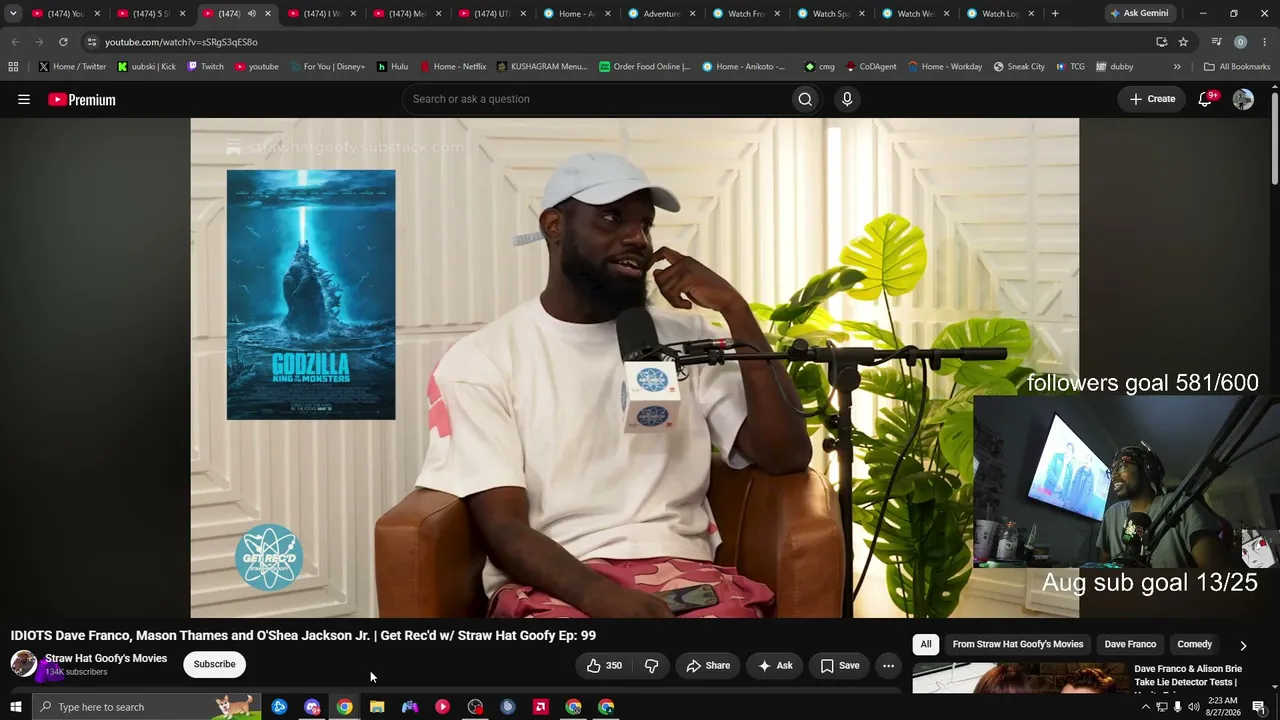
Task: Focus the YouTube search box
Action: (x=595, y=99)
